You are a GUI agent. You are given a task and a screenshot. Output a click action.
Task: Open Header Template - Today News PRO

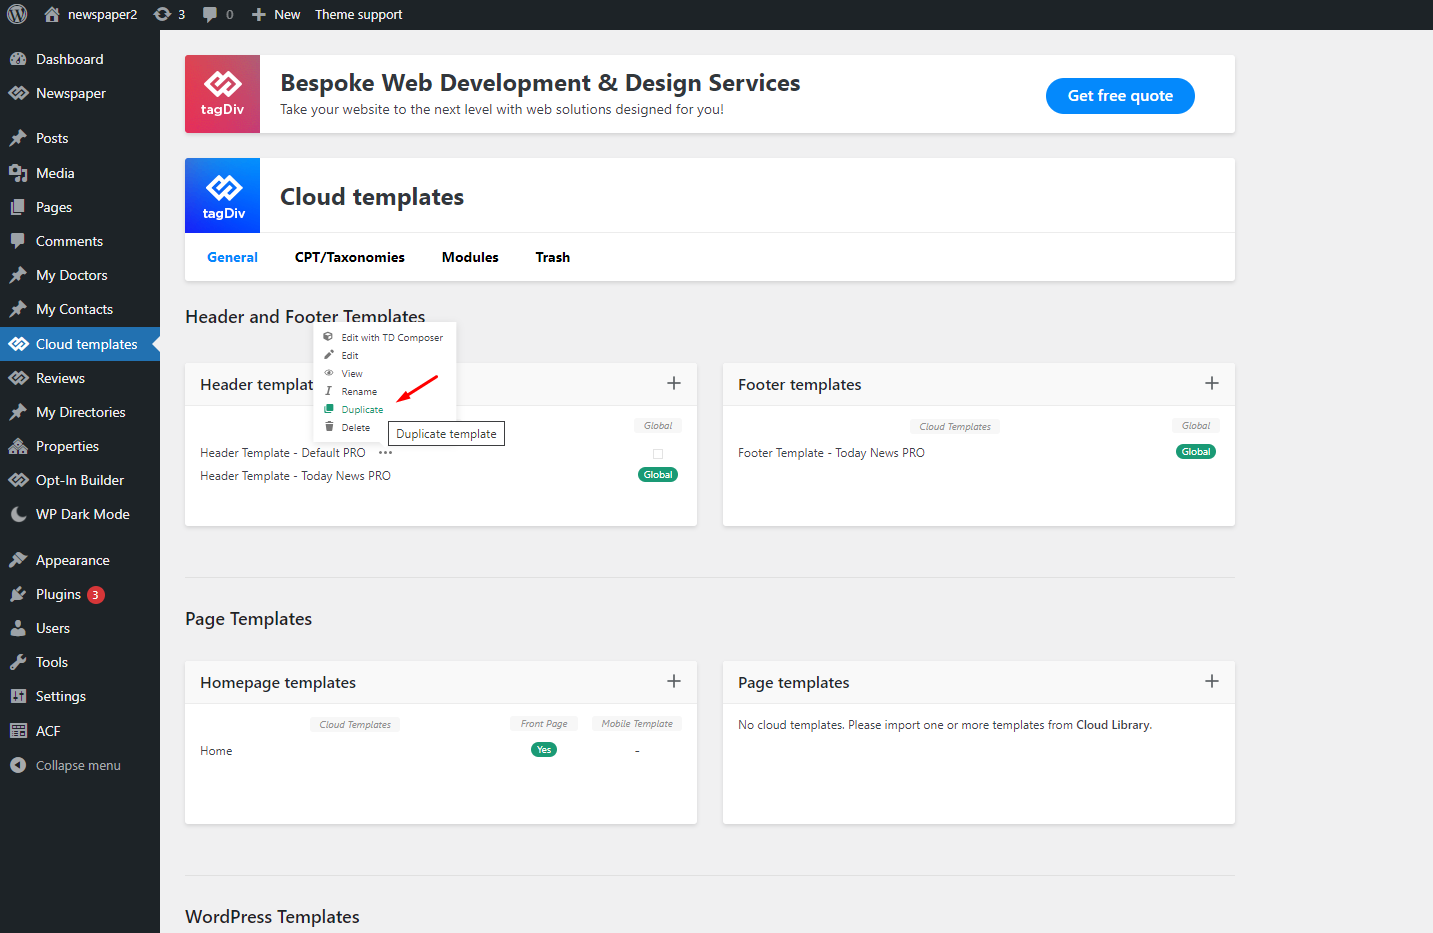pyautogui.click(x=295, y=476)
